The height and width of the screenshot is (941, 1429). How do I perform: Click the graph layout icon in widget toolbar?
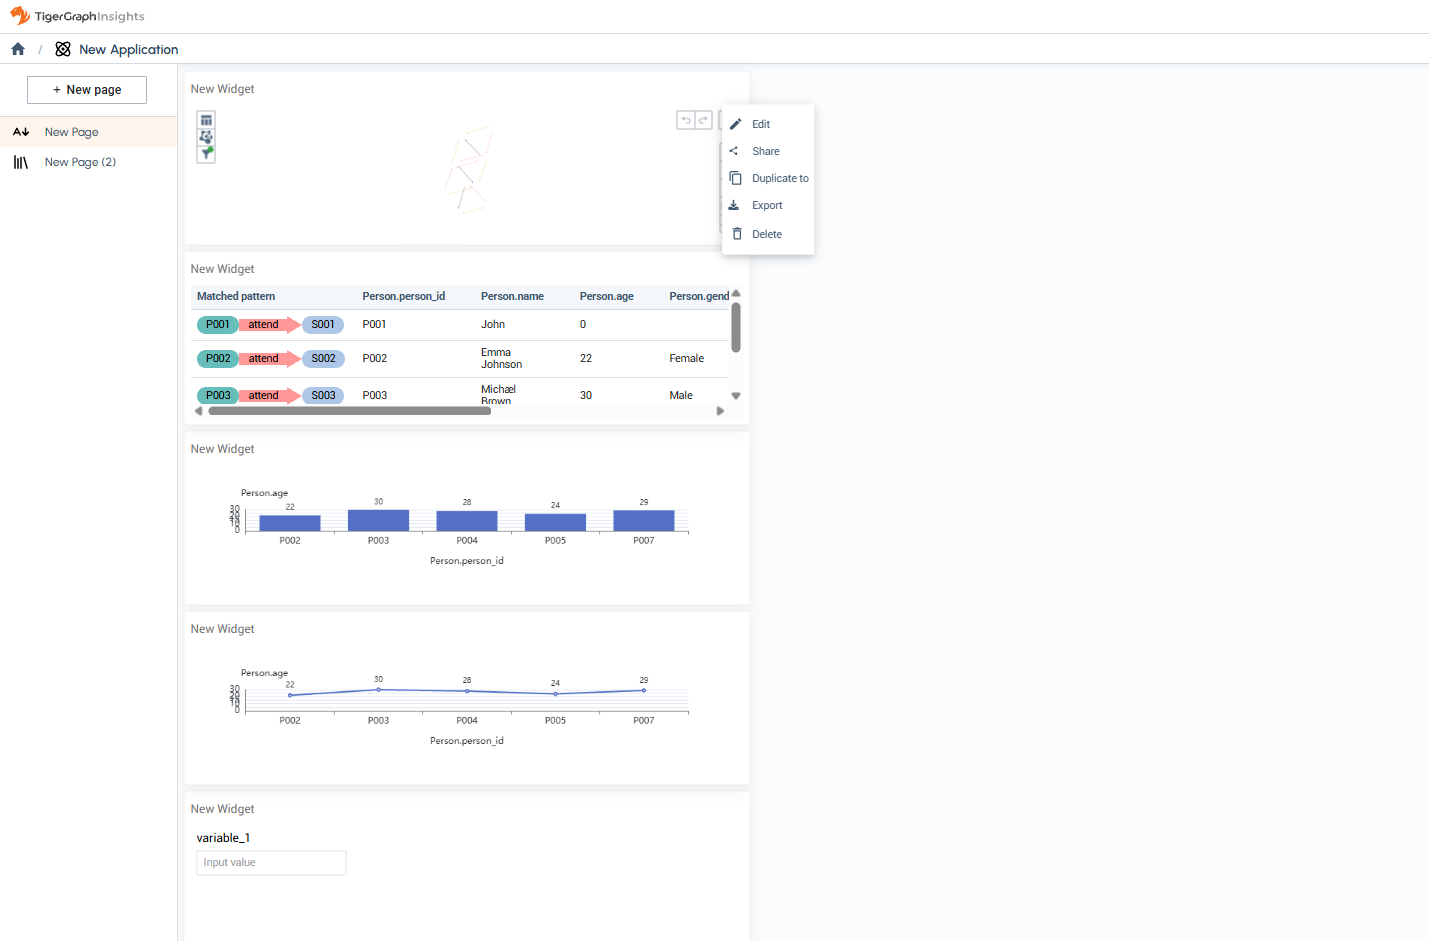coord(206,136)
